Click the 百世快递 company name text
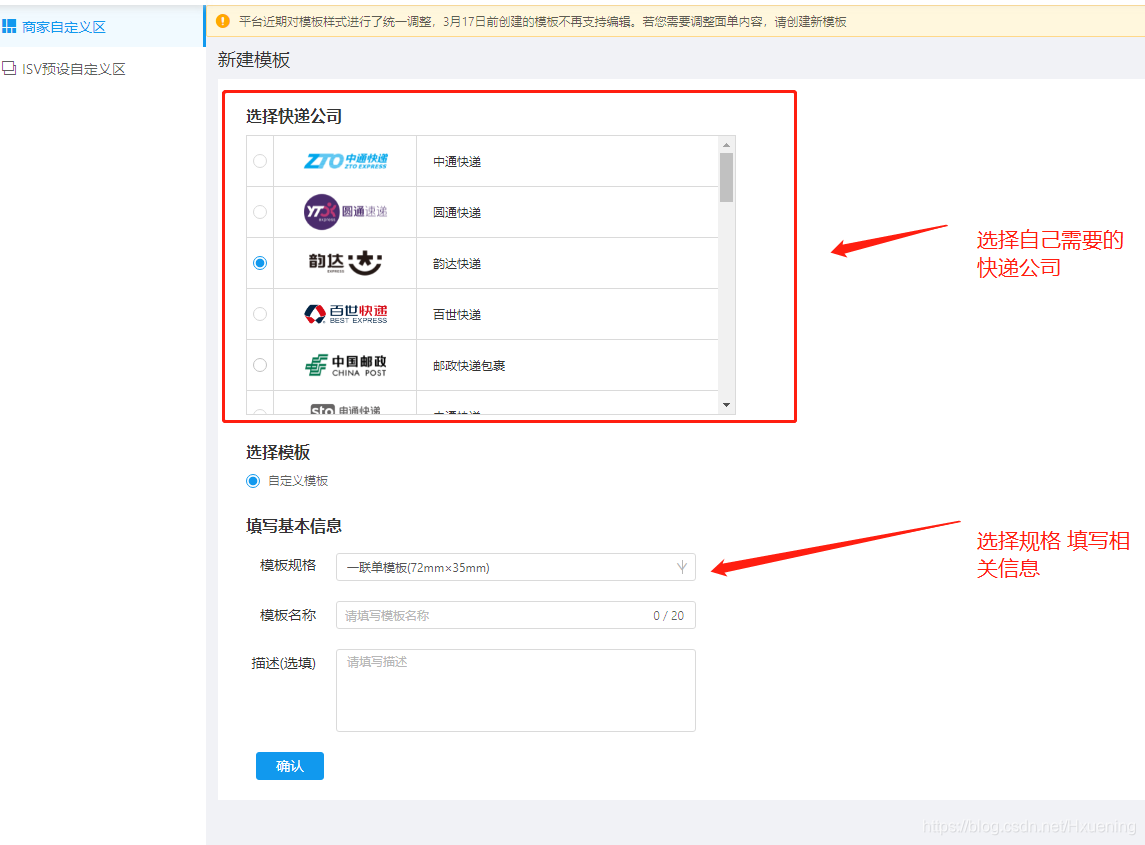Image resolution: width=1145 pixels, height=845 pixels. pos(457,315)
